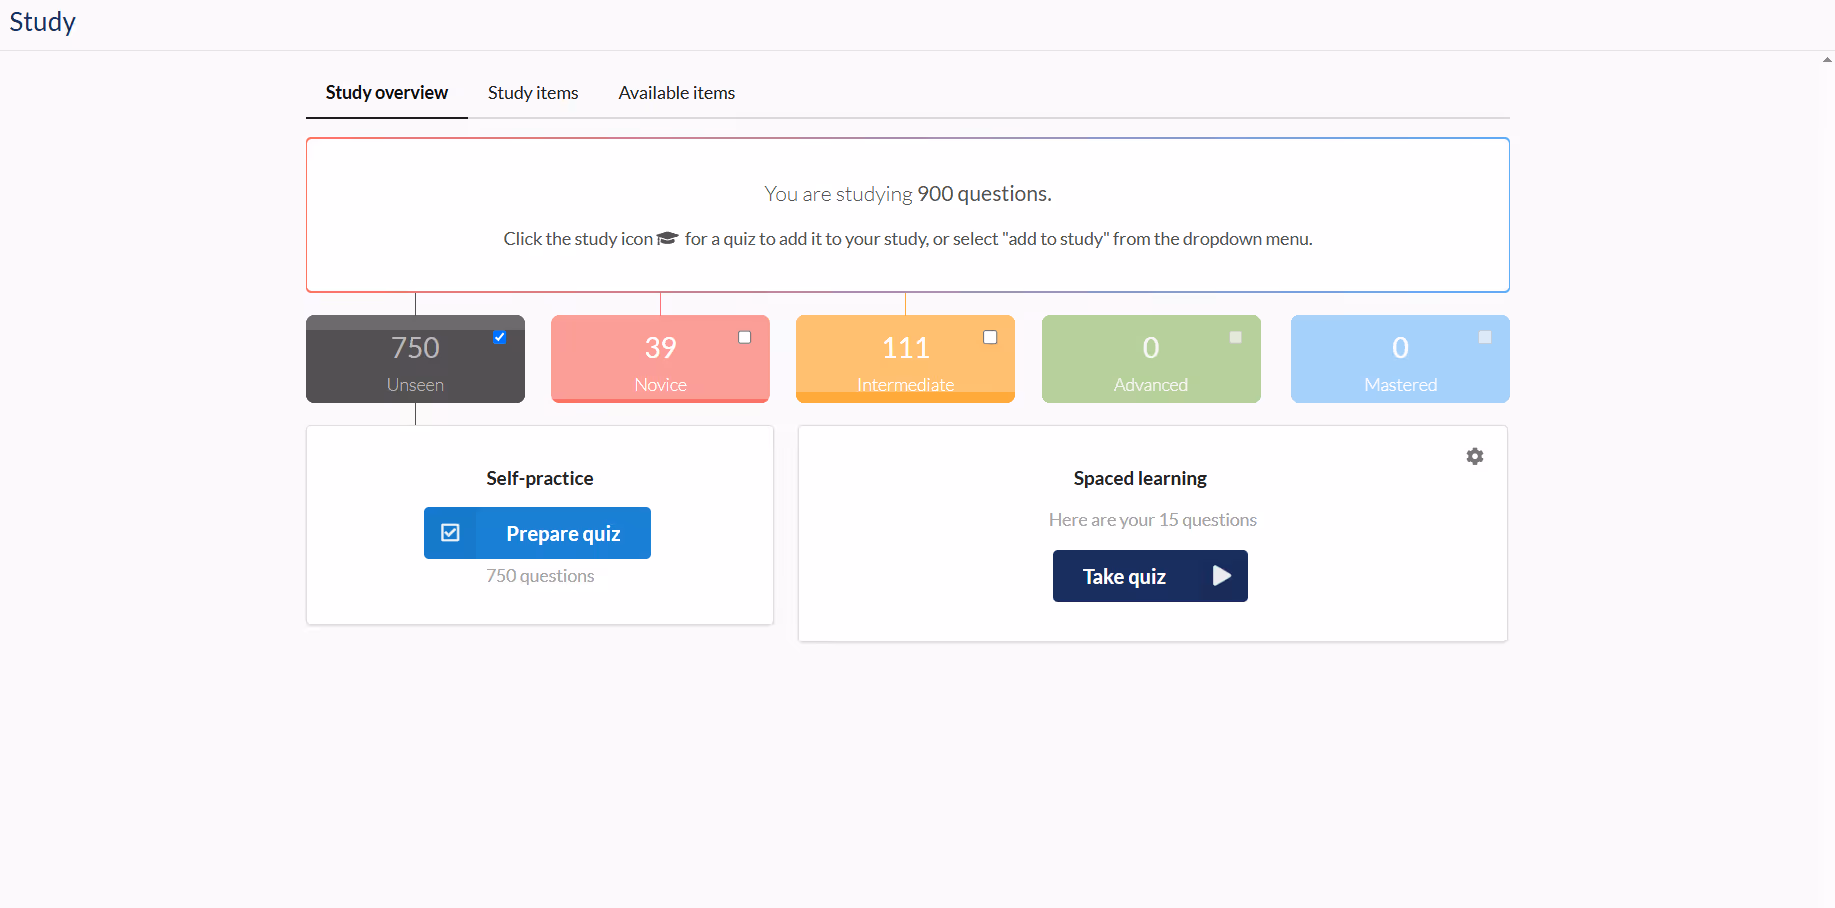
Task: Click the Spaced learning heading
Action: click(1140, 478)
